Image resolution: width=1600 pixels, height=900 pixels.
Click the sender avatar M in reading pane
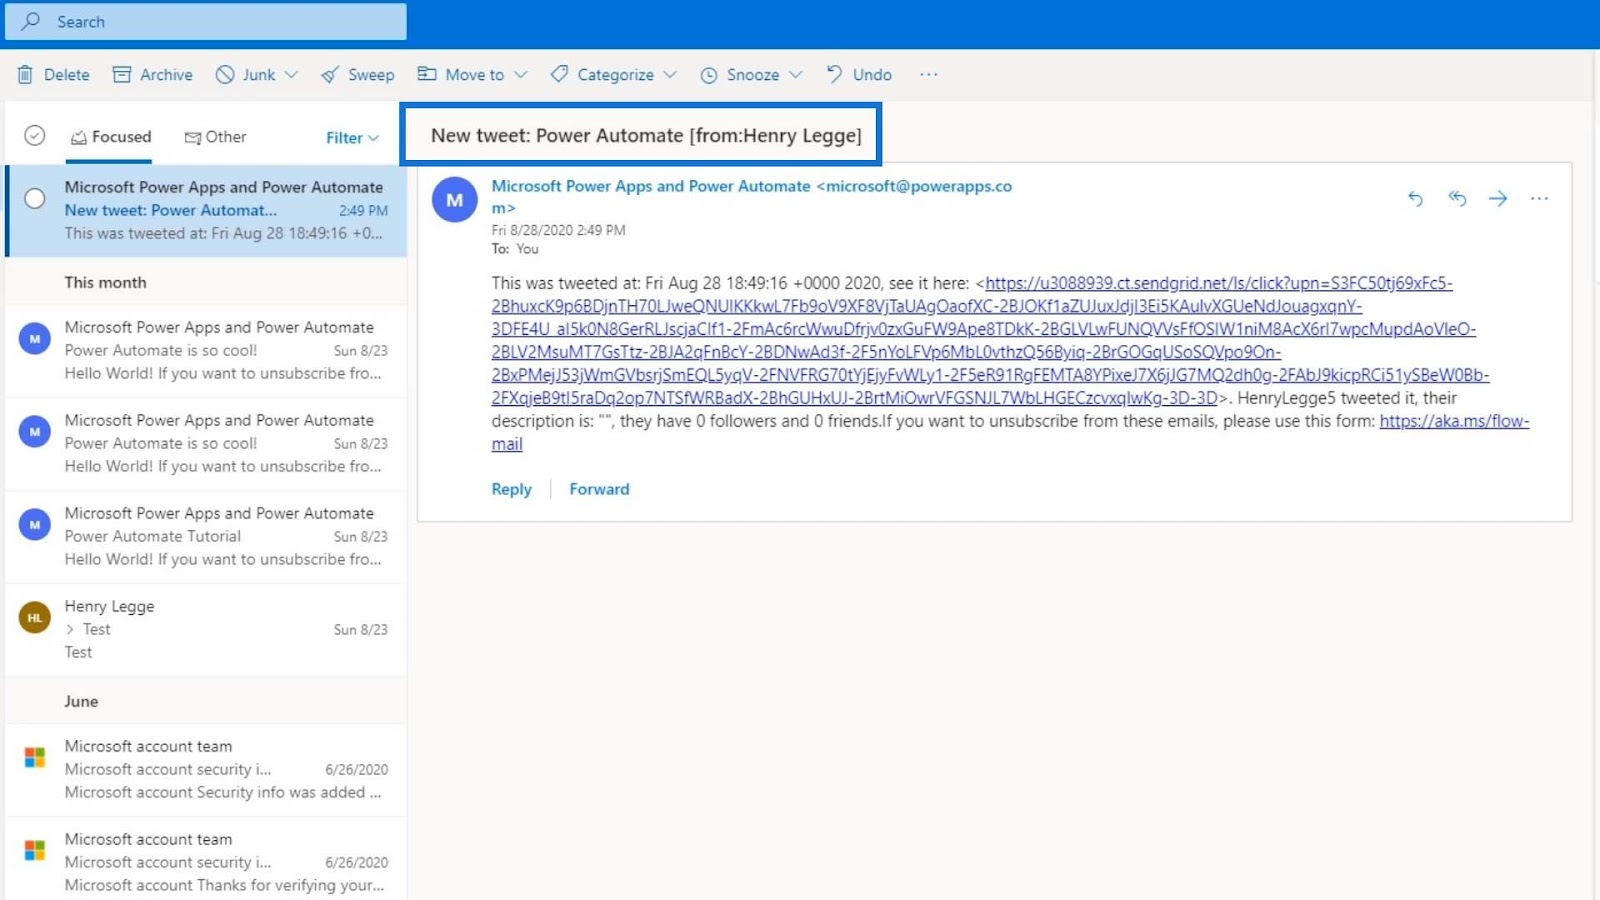pos(454,200)
